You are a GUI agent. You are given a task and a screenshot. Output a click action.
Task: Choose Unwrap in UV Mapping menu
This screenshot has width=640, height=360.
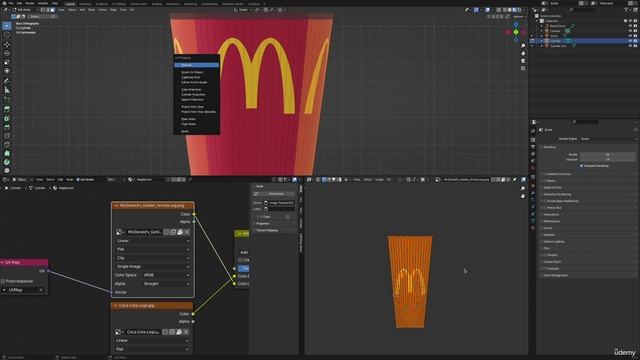(196, 65)
